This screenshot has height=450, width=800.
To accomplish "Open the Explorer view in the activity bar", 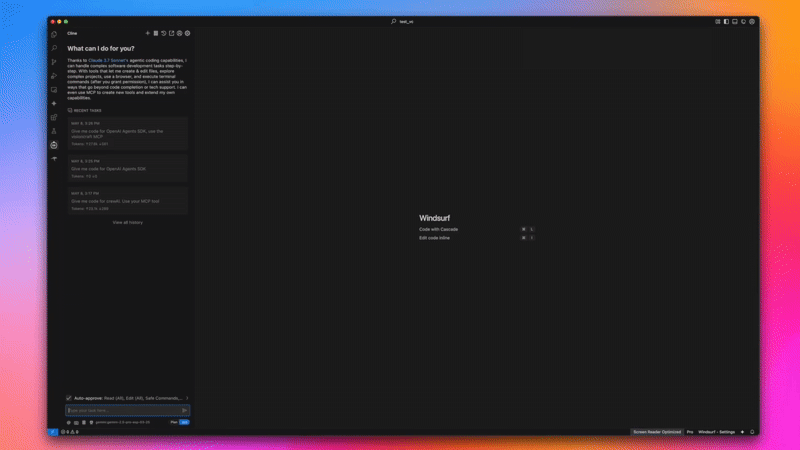I will coord(54,35).
